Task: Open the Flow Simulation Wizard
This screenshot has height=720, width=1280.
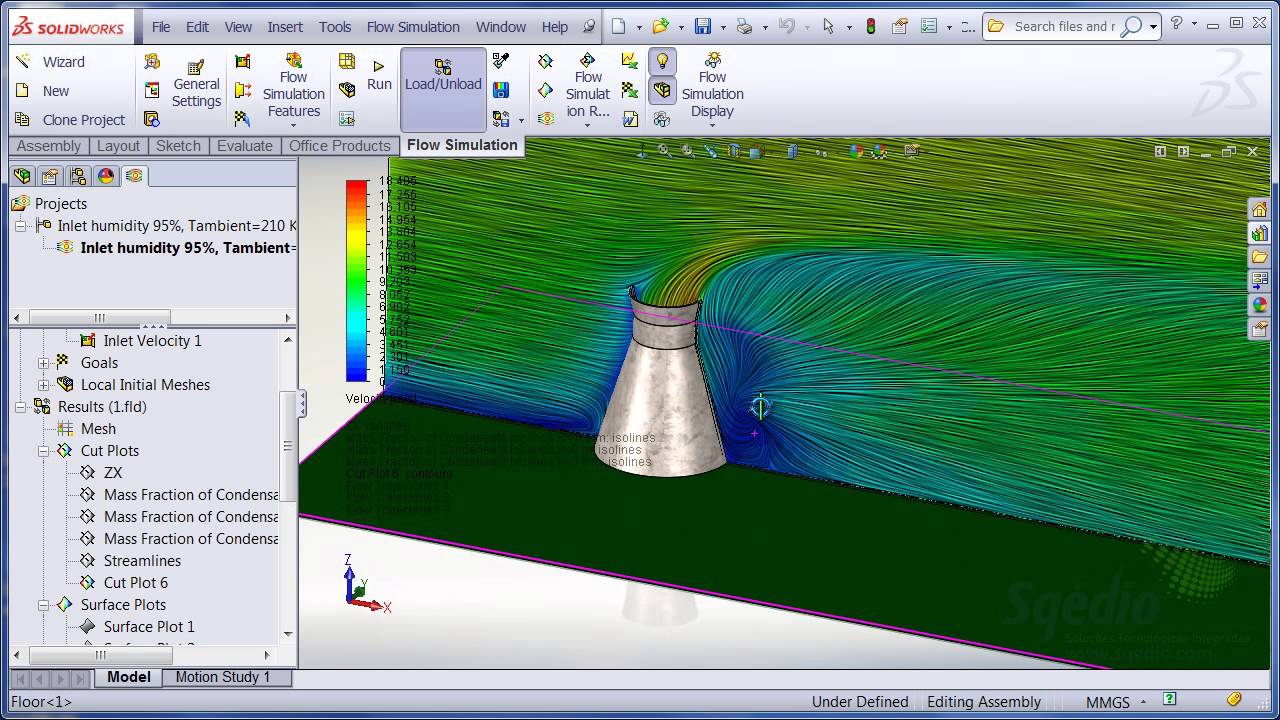Action: point(50,62)
